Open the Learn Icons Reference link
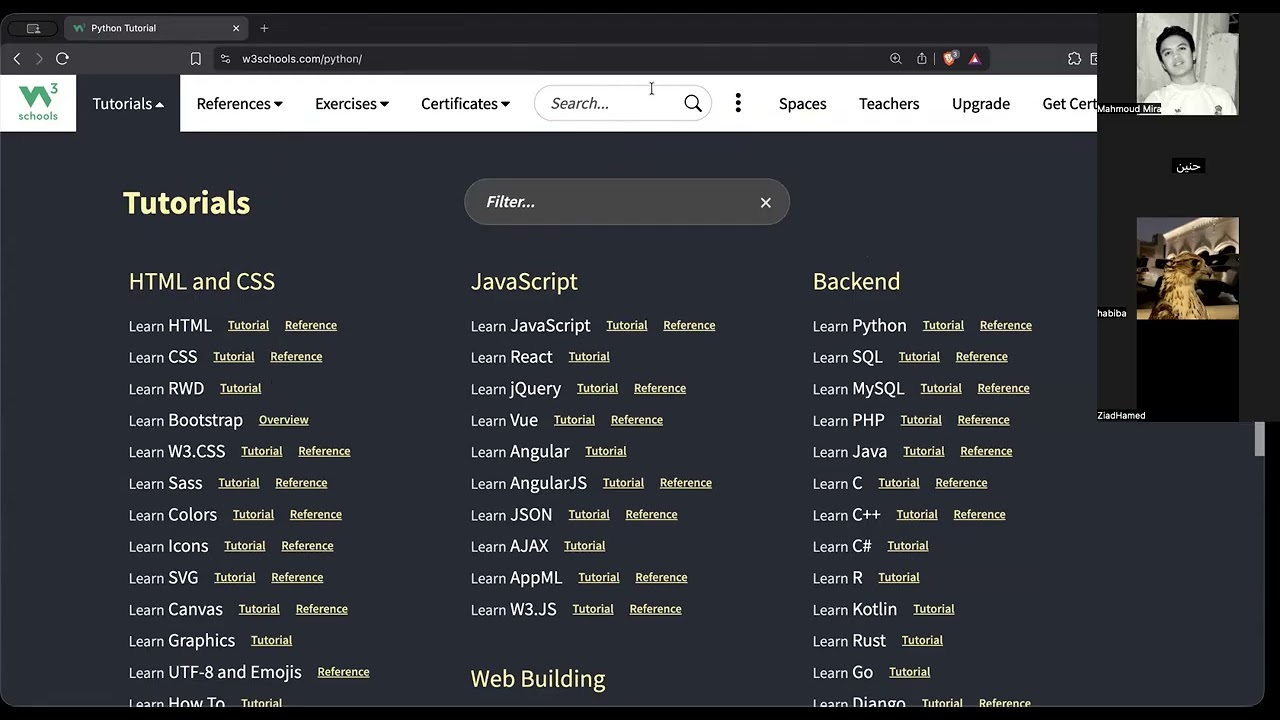Viewport: 1280px width, 720px height. pos(307,546)
